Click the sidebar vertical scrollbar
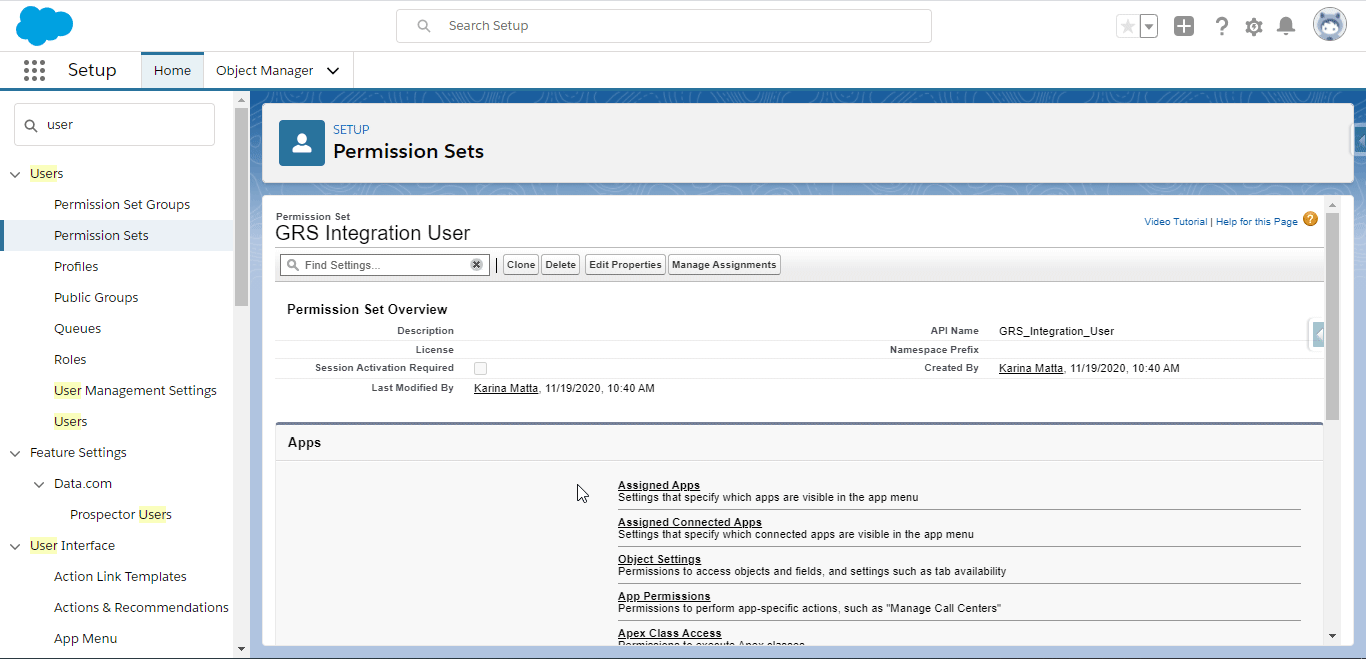Screen dimensions: 1366x659 point(241,206)
